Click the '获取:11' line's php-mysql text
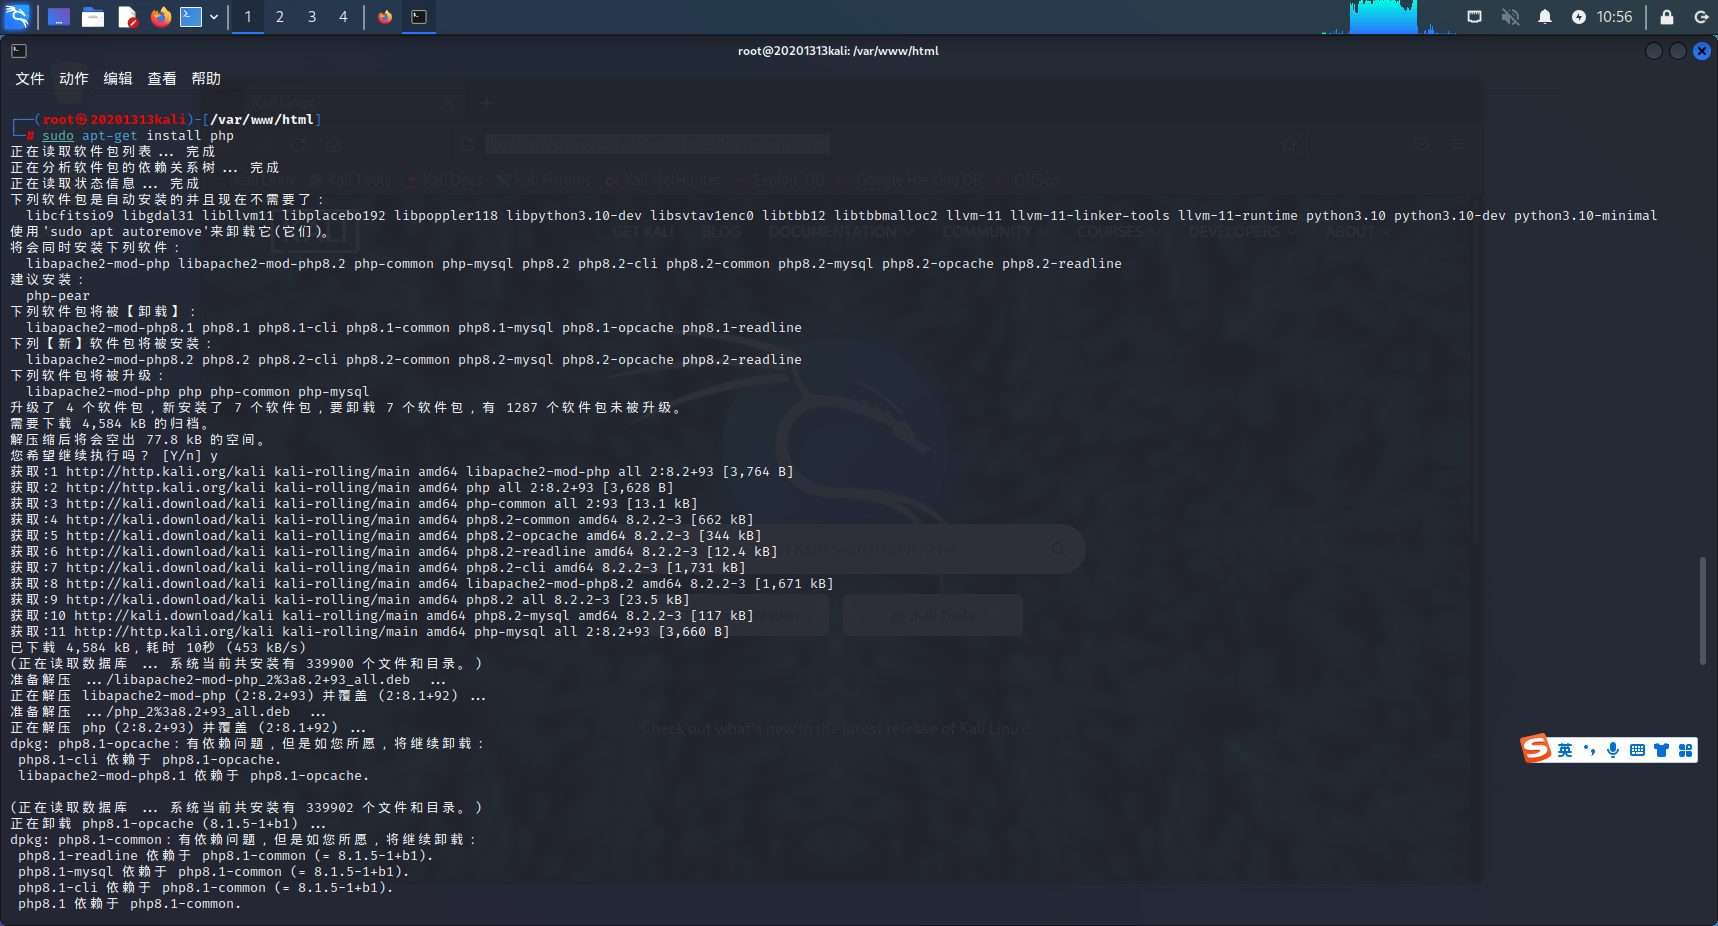Image resolution: width=1718 pixels, height=926 pixels. coord(510,632)
